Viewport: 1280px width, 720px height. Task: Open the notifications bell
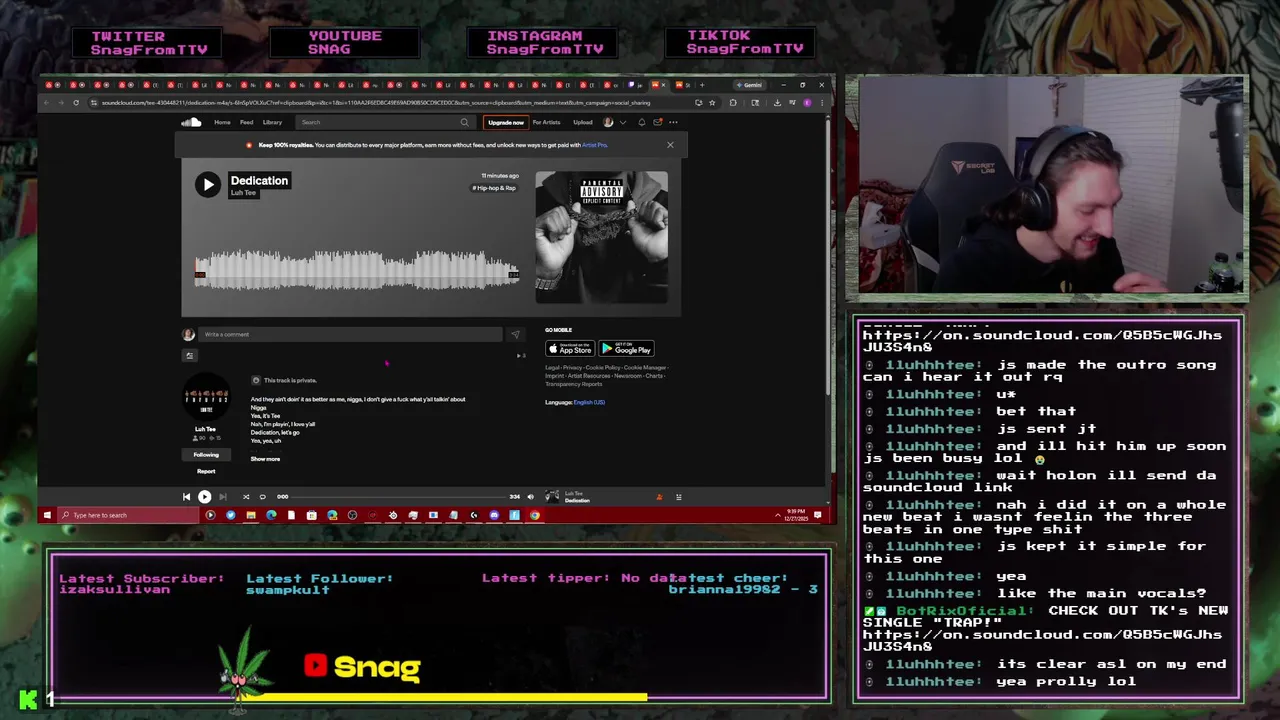[x=642, y=122]
